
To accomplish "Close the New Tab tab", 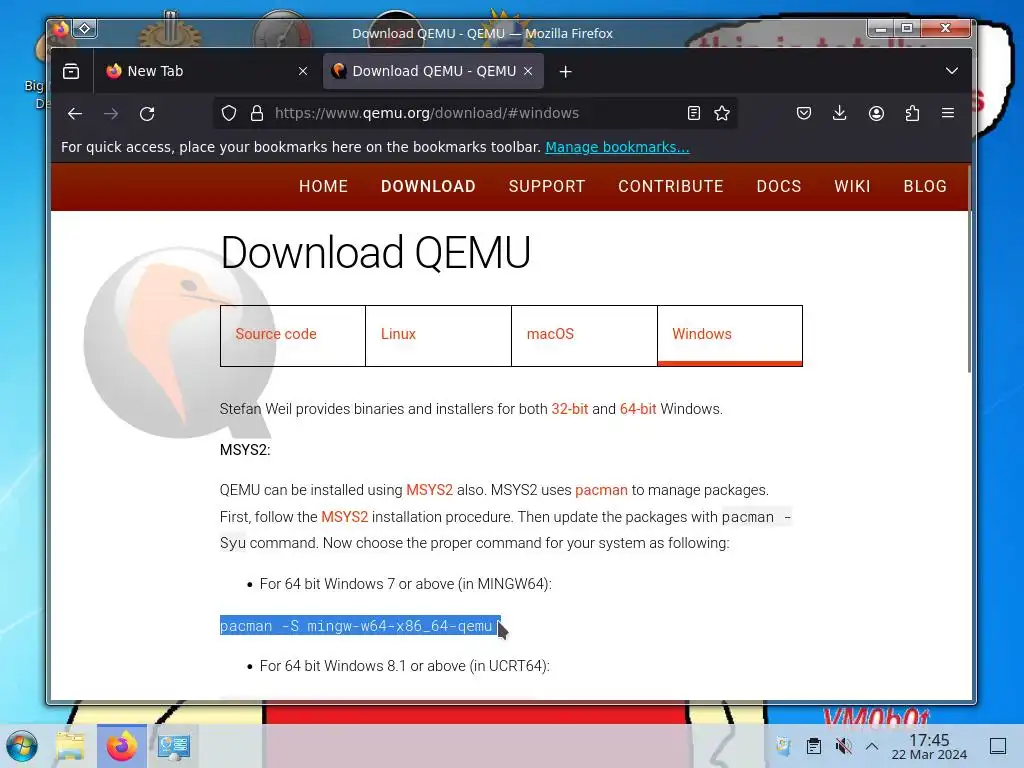I will click(x=303, y=71).
